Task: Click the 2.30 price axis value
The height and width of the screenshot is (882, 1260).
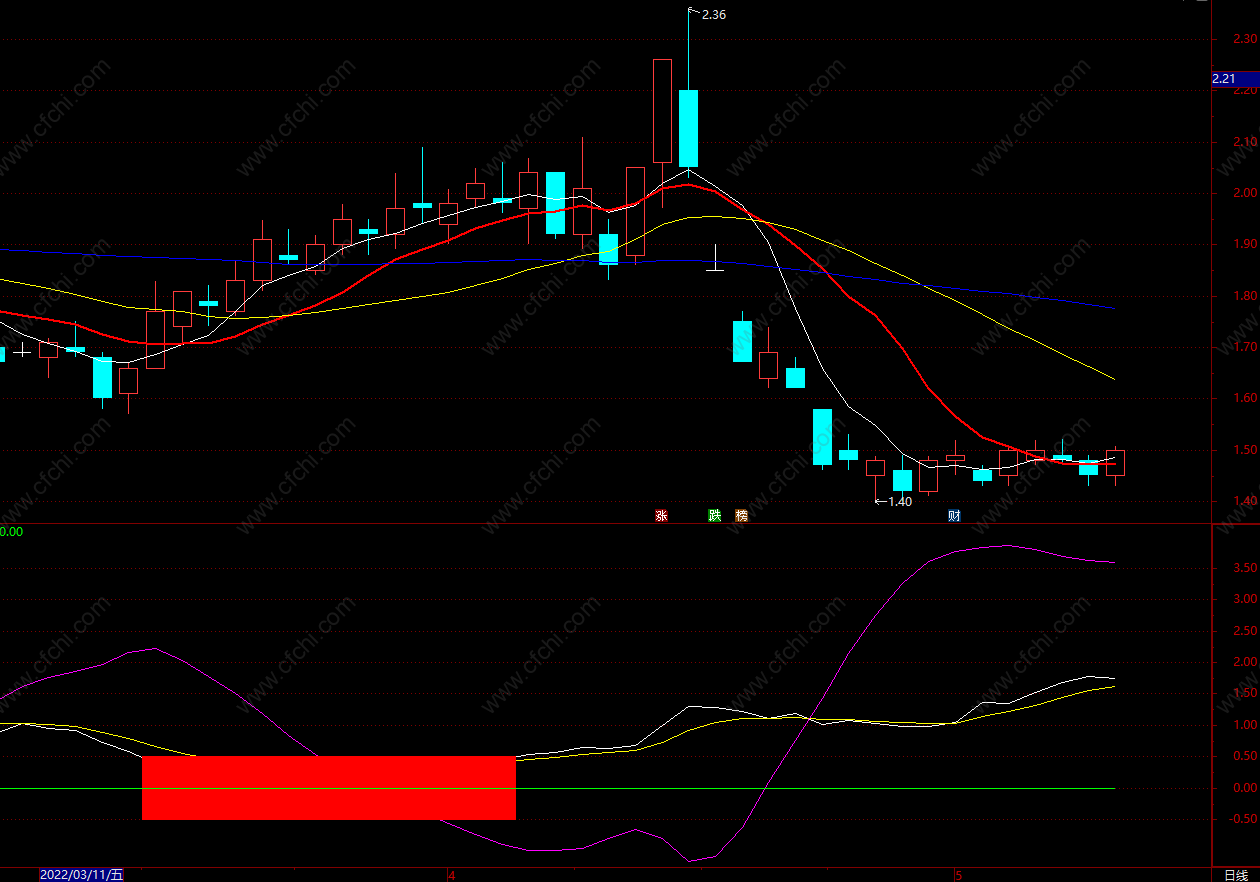Action: [x=1245, y=39]
